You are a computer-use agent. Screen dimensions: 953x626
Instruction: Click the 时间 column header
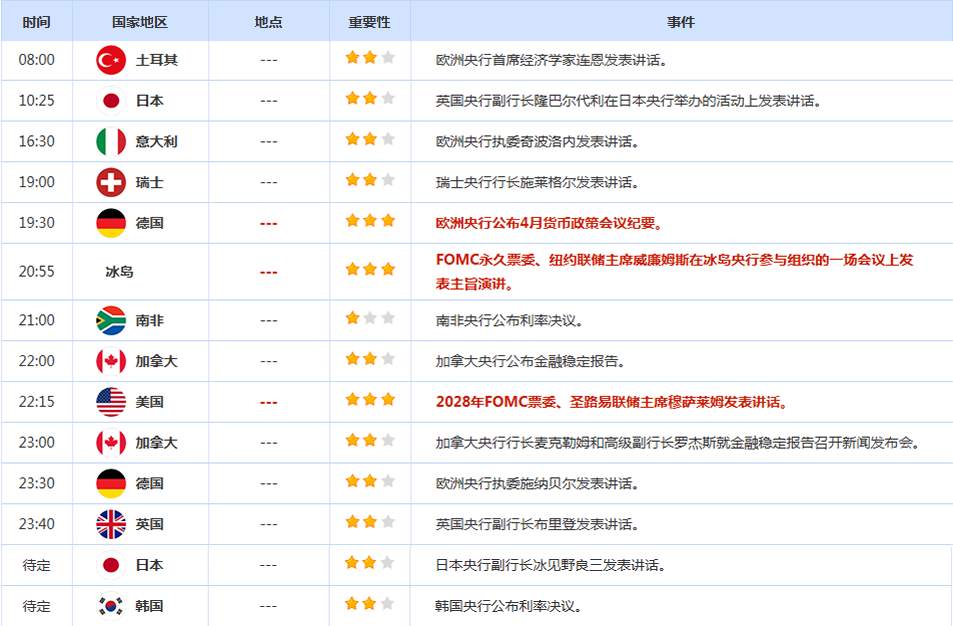(x=36, y=22)
